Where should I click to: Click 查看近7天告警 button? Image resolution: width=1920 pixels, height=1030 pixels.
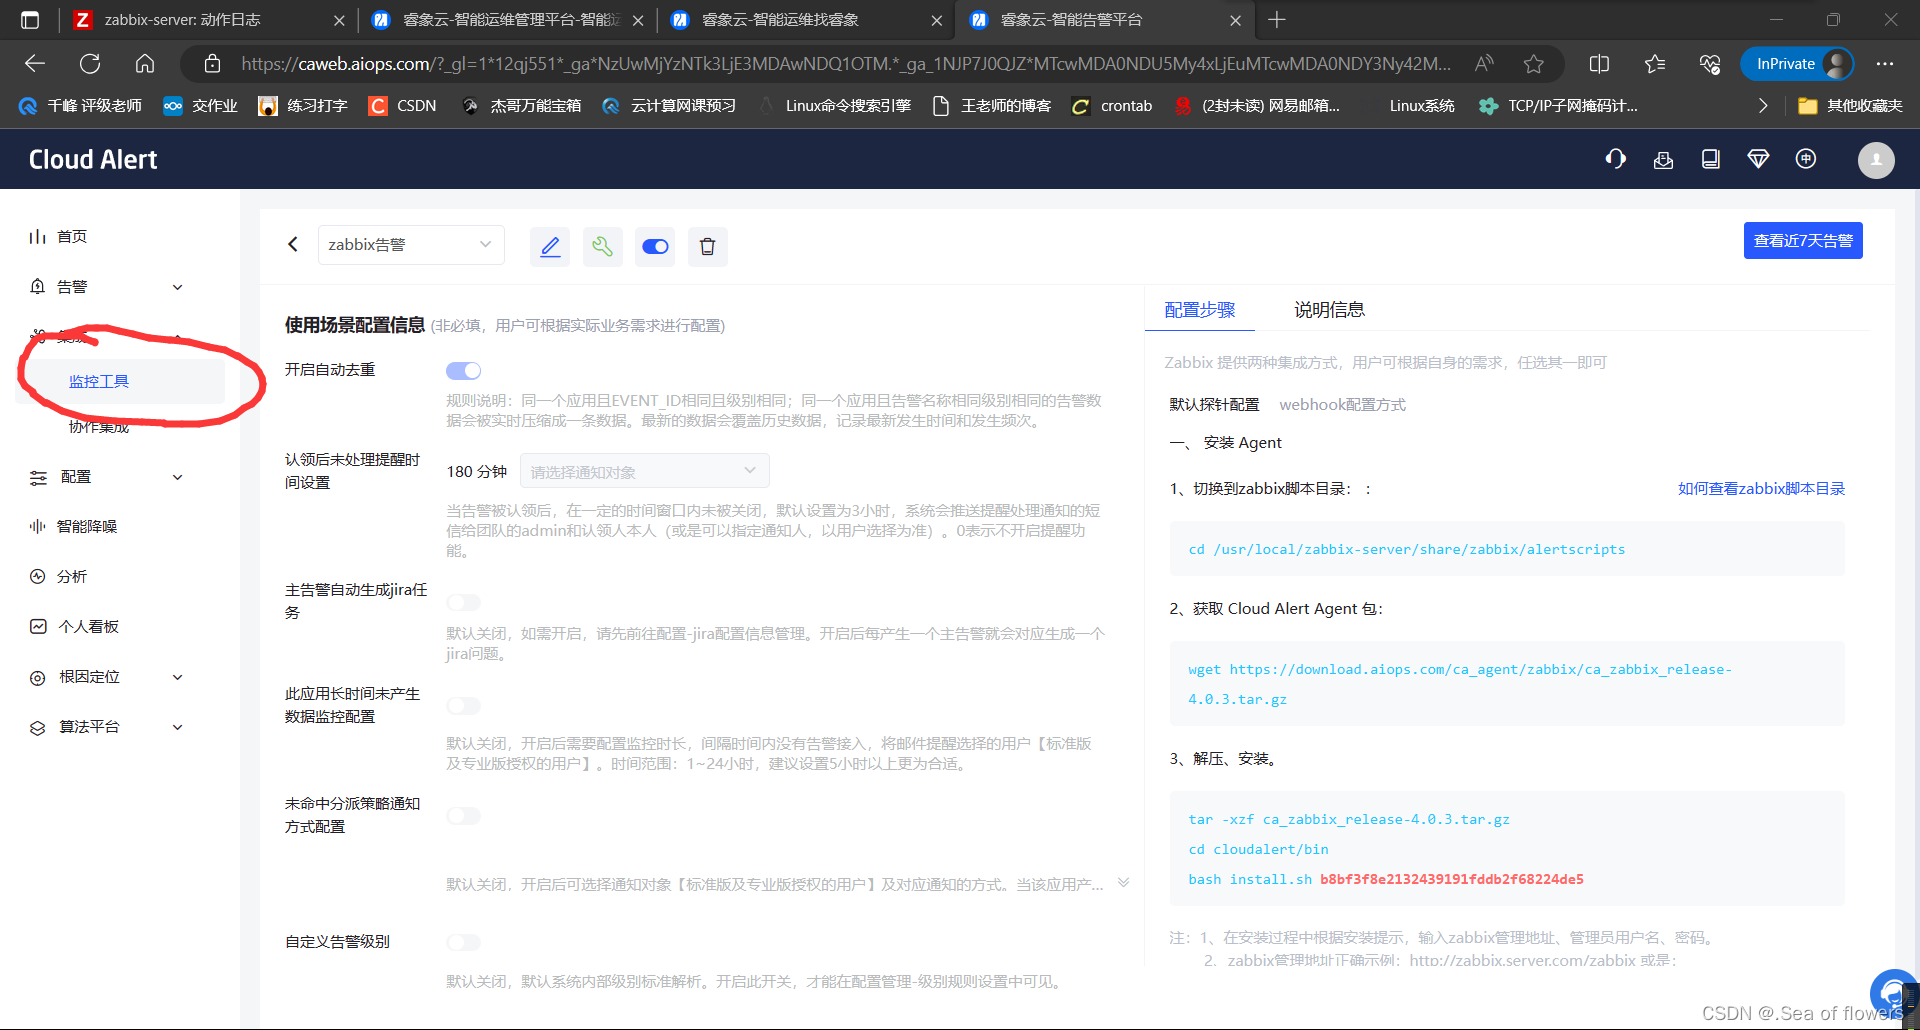pyautogui.click(x=1803, y=241)
